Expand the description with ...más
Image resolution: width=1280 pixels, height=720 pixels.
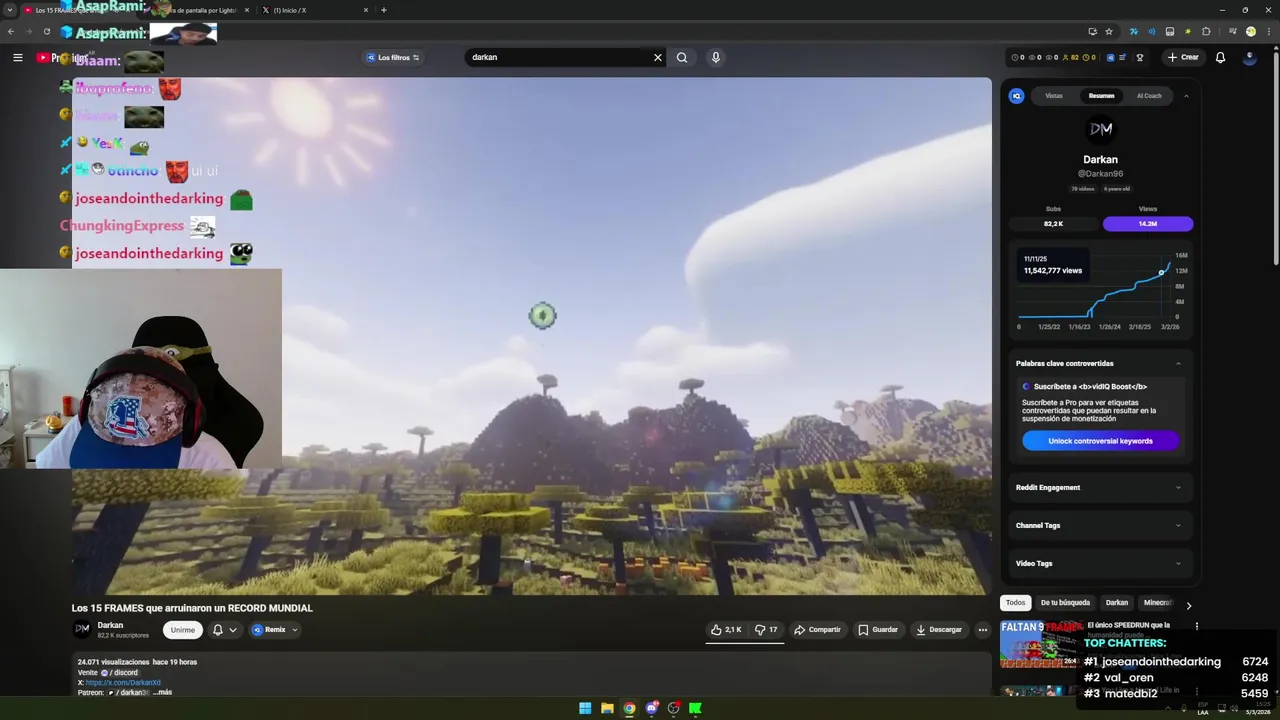point(162,692)
